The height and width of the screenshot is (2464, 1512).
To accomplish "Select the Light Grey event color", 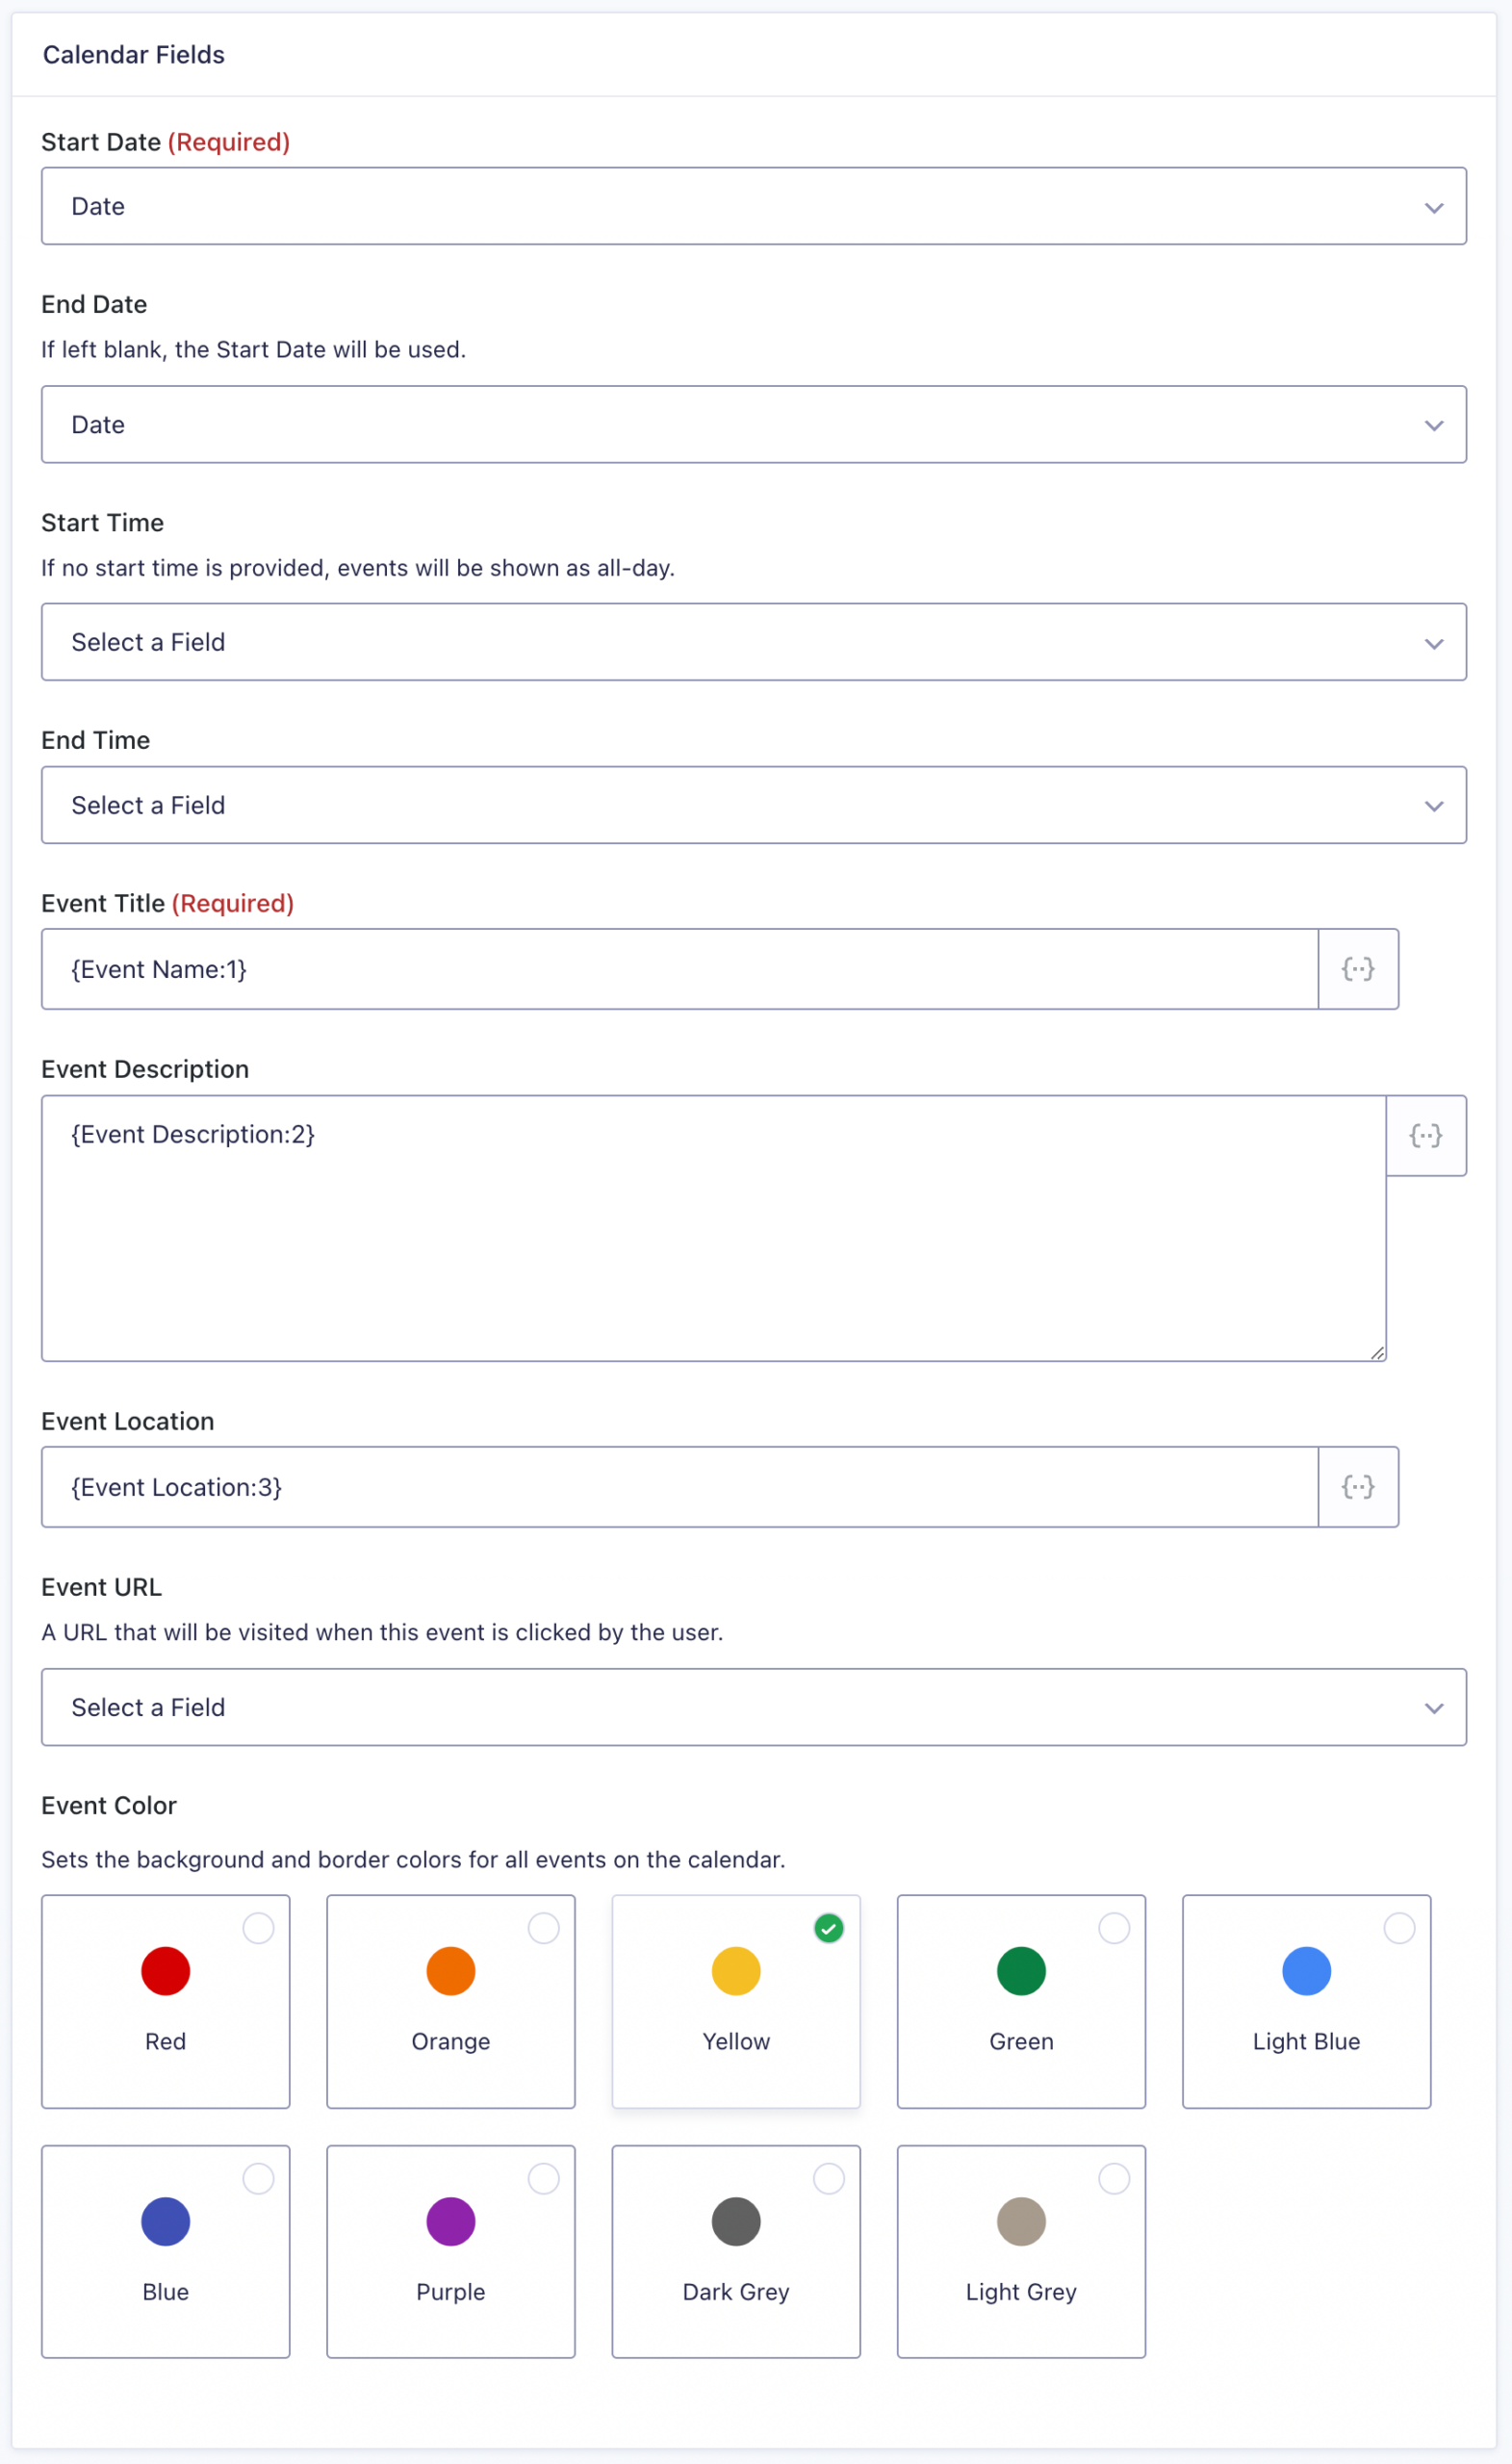I will [1021, 2252].
